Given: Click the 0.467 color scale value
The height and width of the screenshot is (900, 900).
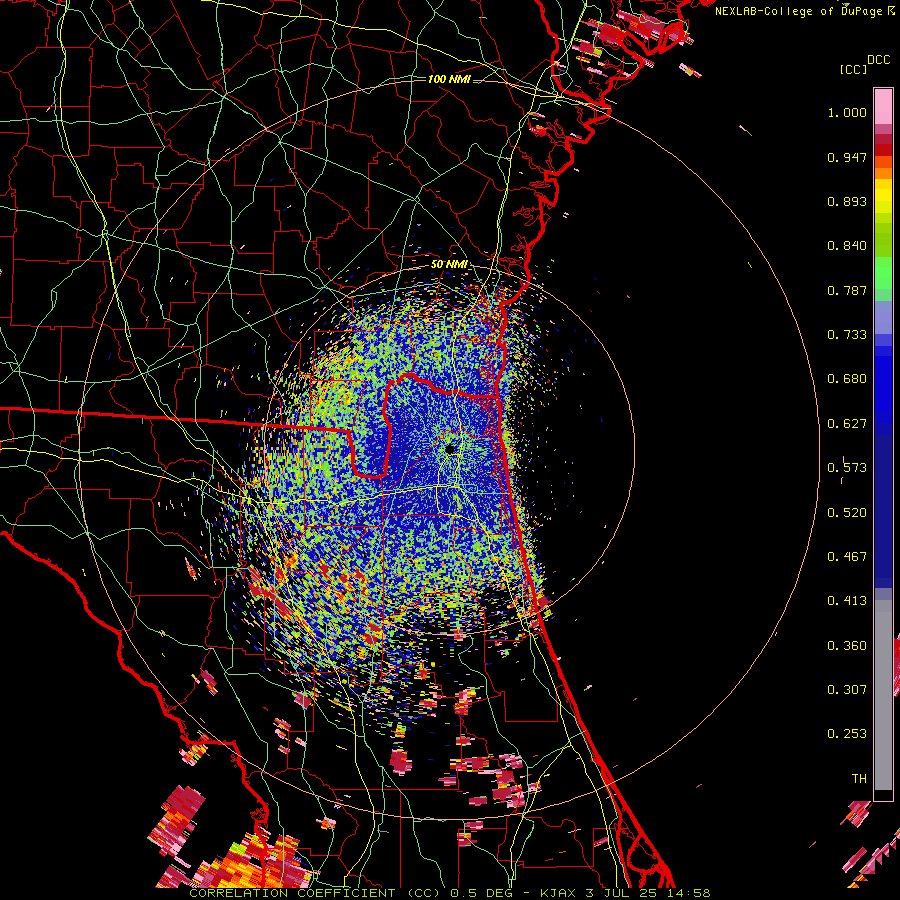Looking at the screenshot, I should (x=847, y=557).
